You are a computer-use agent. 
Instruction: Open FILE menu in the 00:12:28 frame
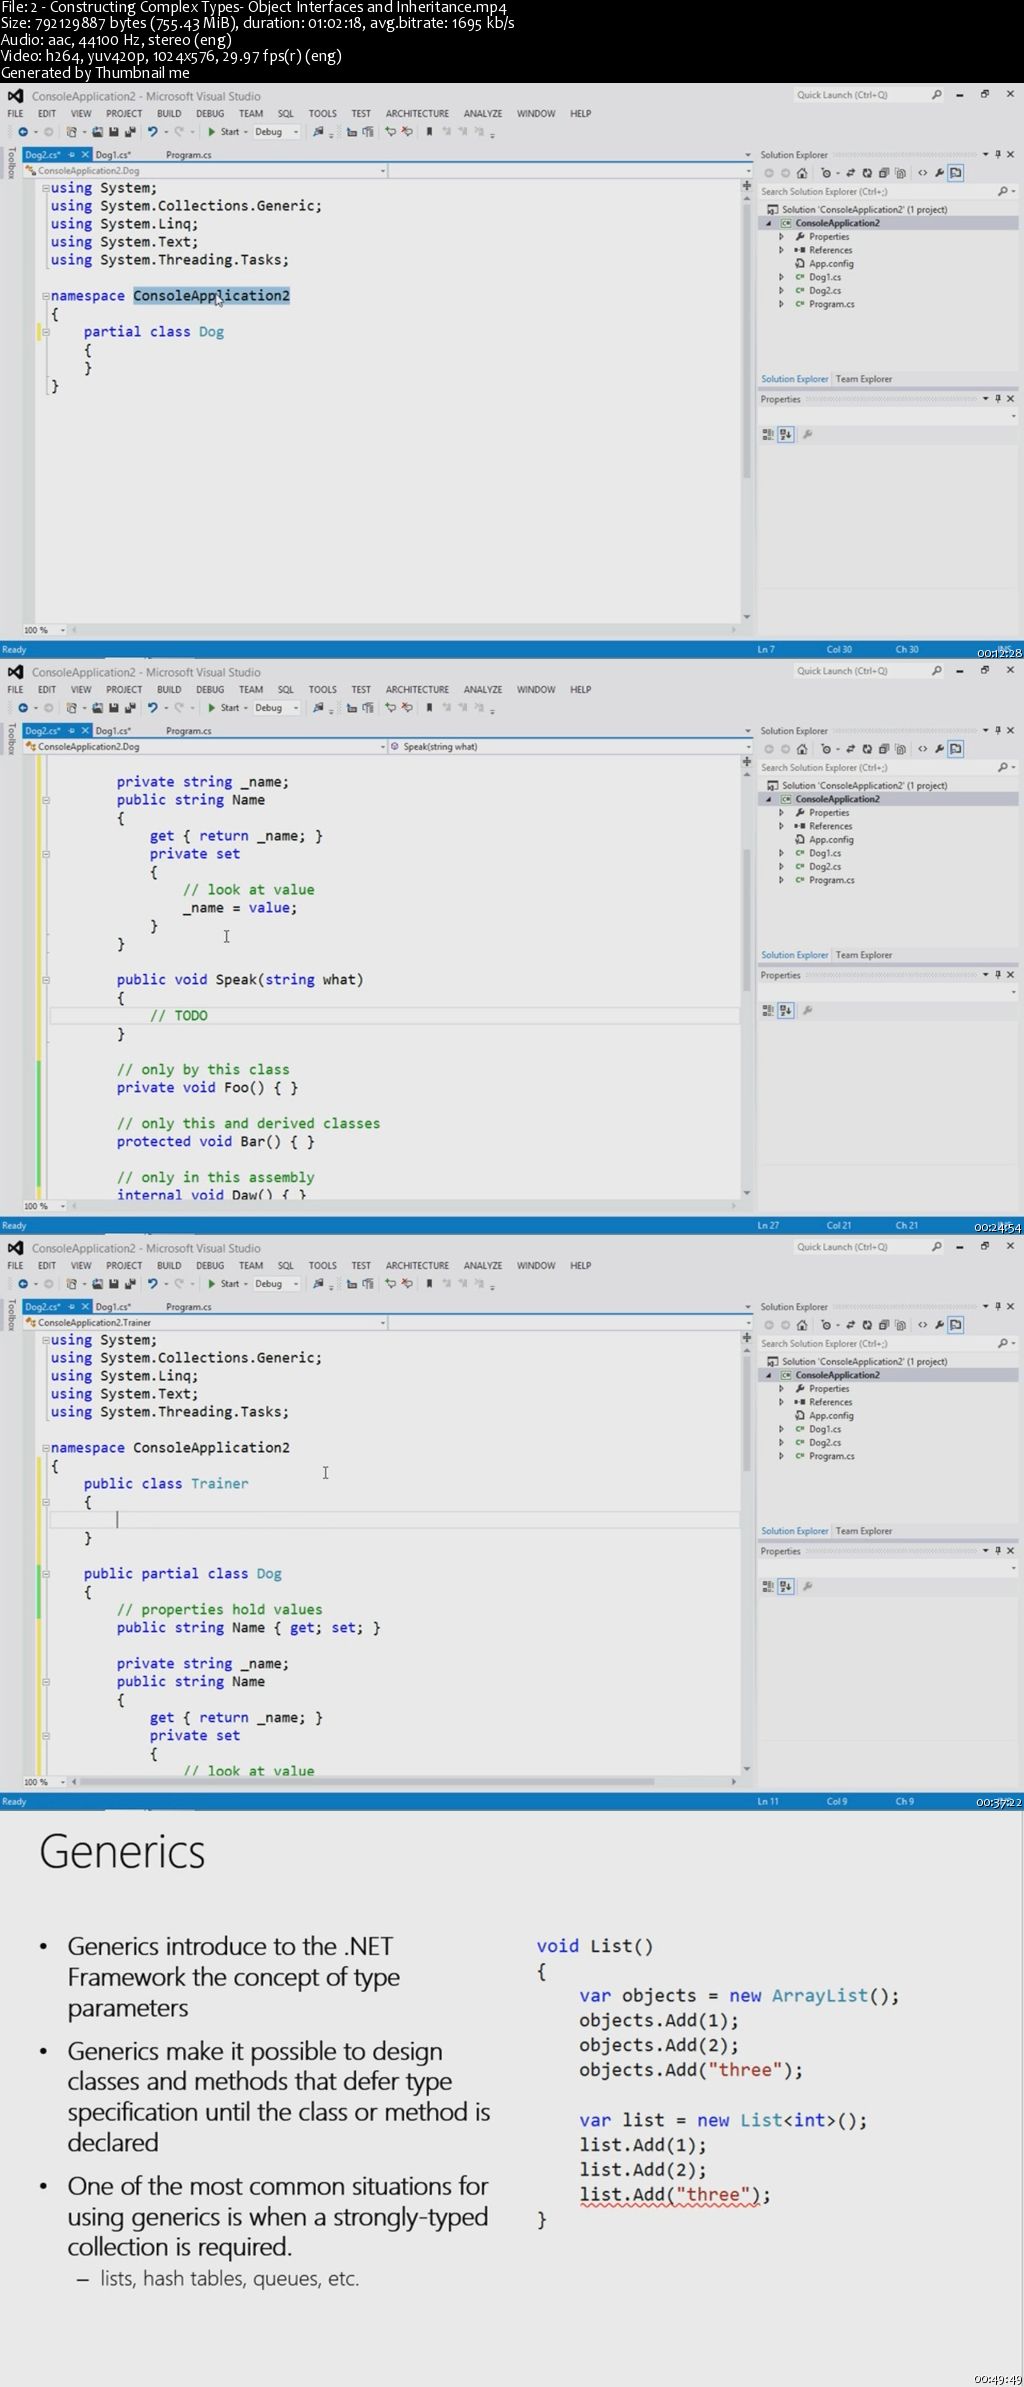click(x=15, y=114)
